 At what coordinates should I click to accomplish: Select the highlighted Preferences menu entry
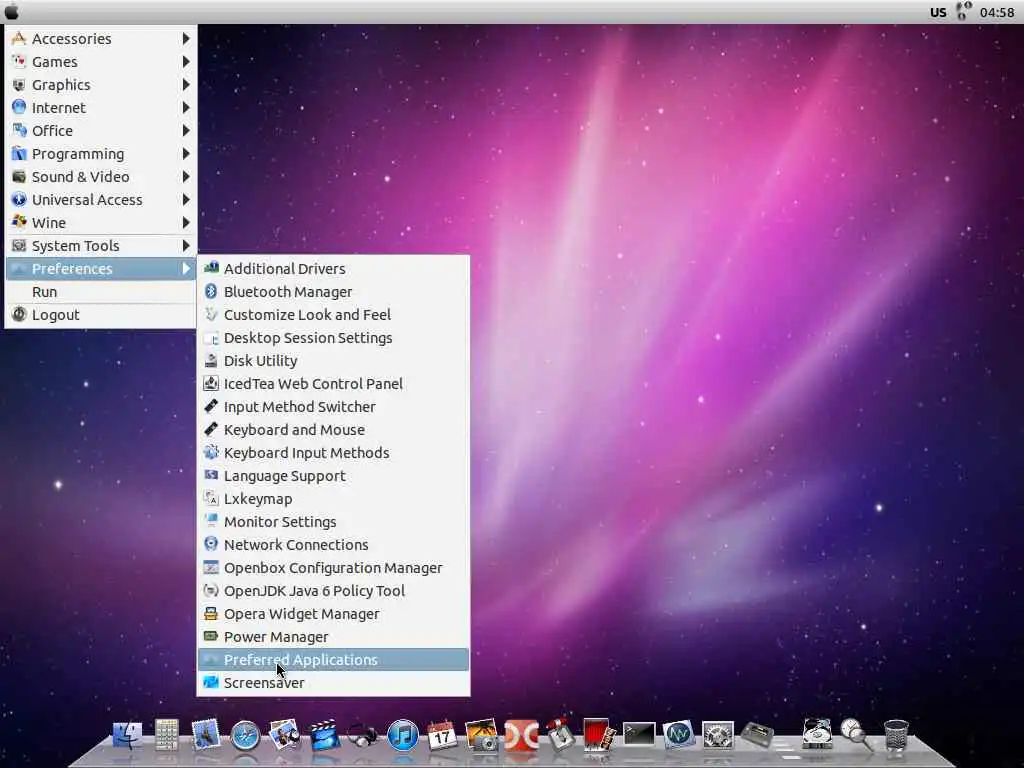point(101,268)
